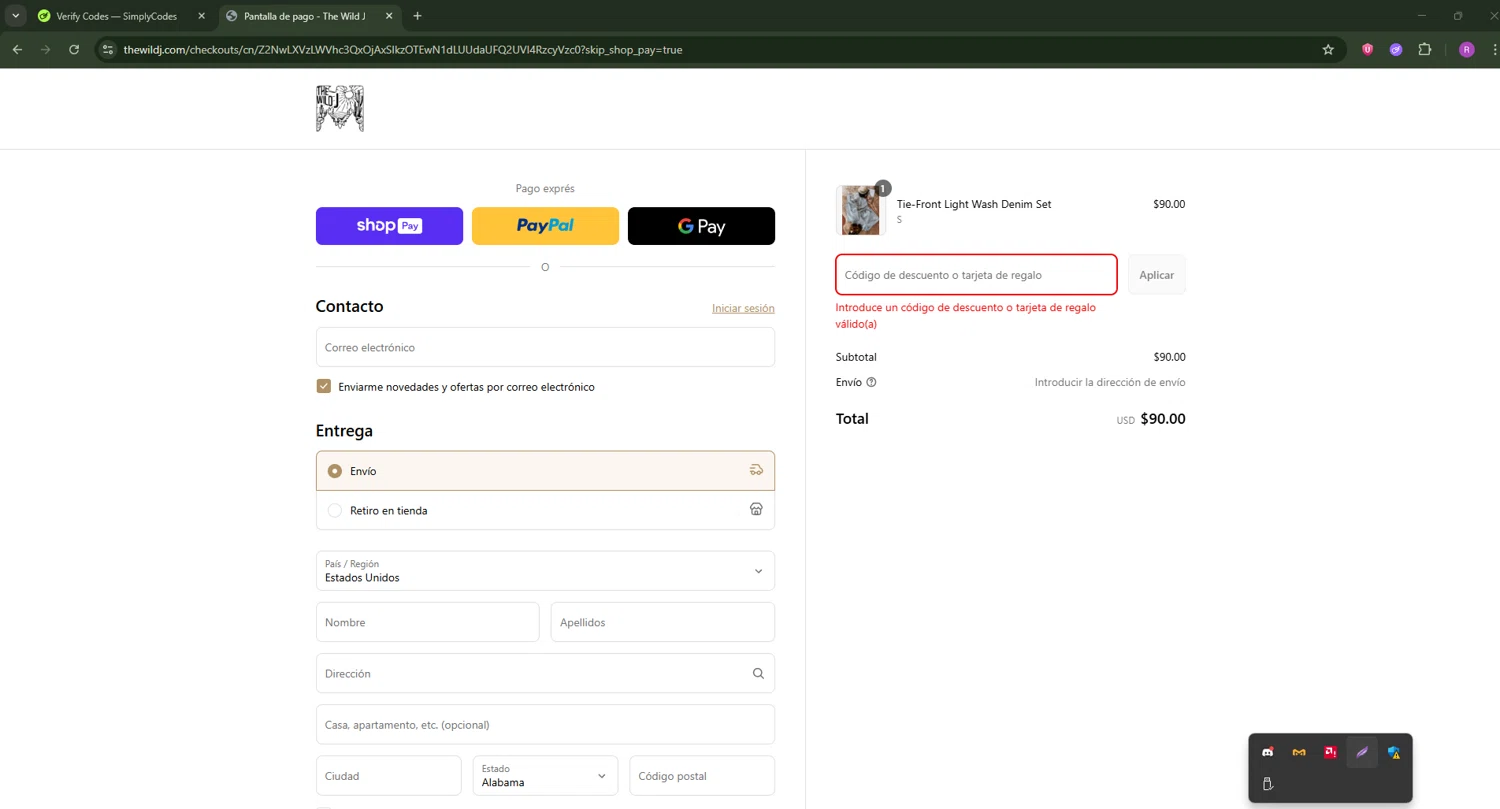The image size is (1500, 809).
Task: Open Windows Security shield tray icon
Action: tap(1394, 752)
